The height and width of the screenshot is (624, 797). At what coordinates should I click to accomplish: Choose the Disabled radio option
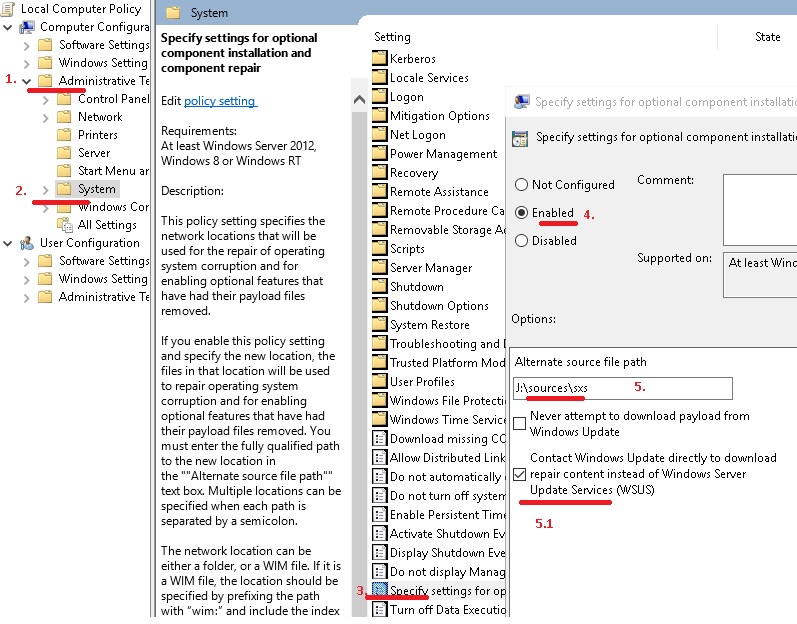(x=522, y=240)
